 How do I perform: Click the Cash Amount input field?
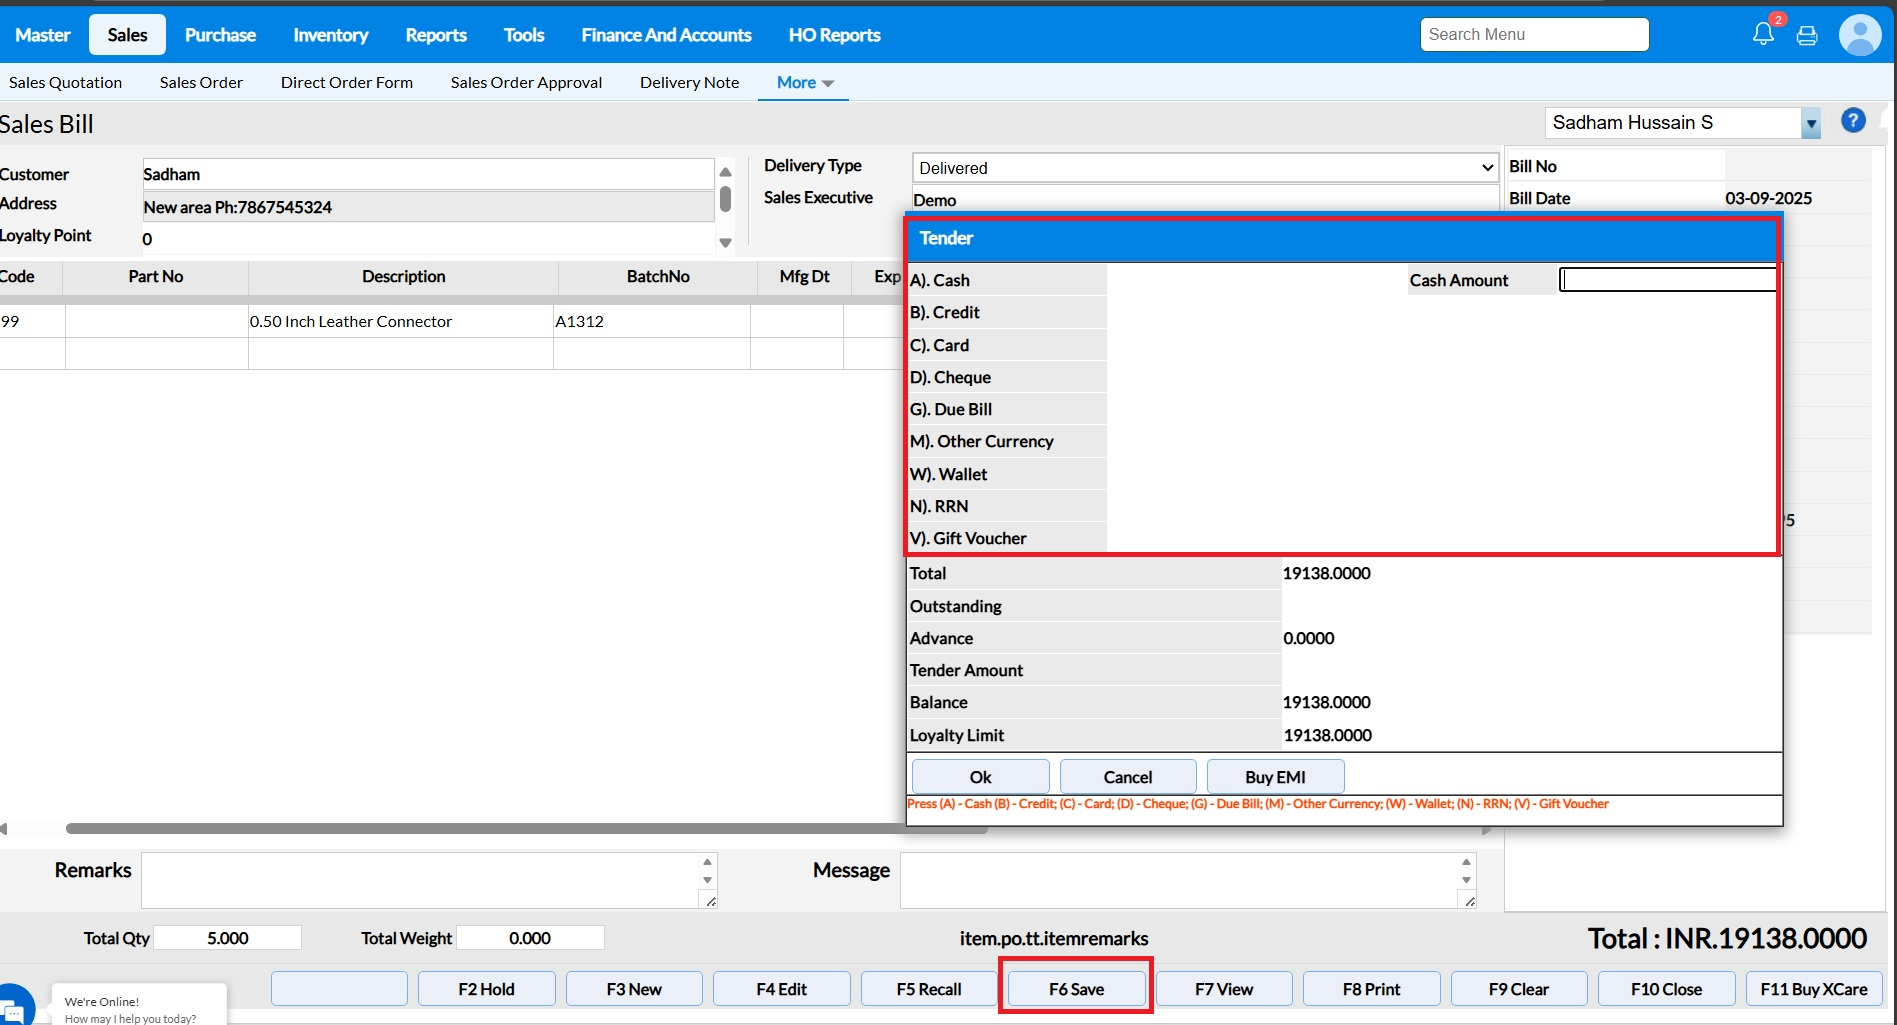1667,280
